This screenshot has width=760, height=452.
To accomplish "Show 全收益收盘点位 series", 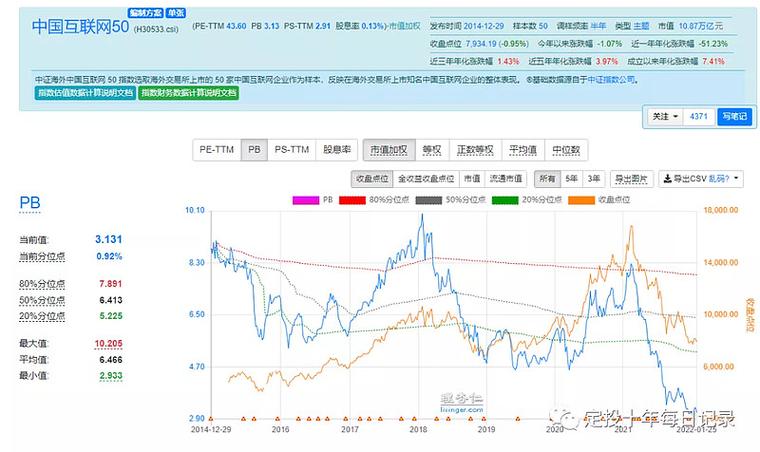I will (x=426, y=179).
